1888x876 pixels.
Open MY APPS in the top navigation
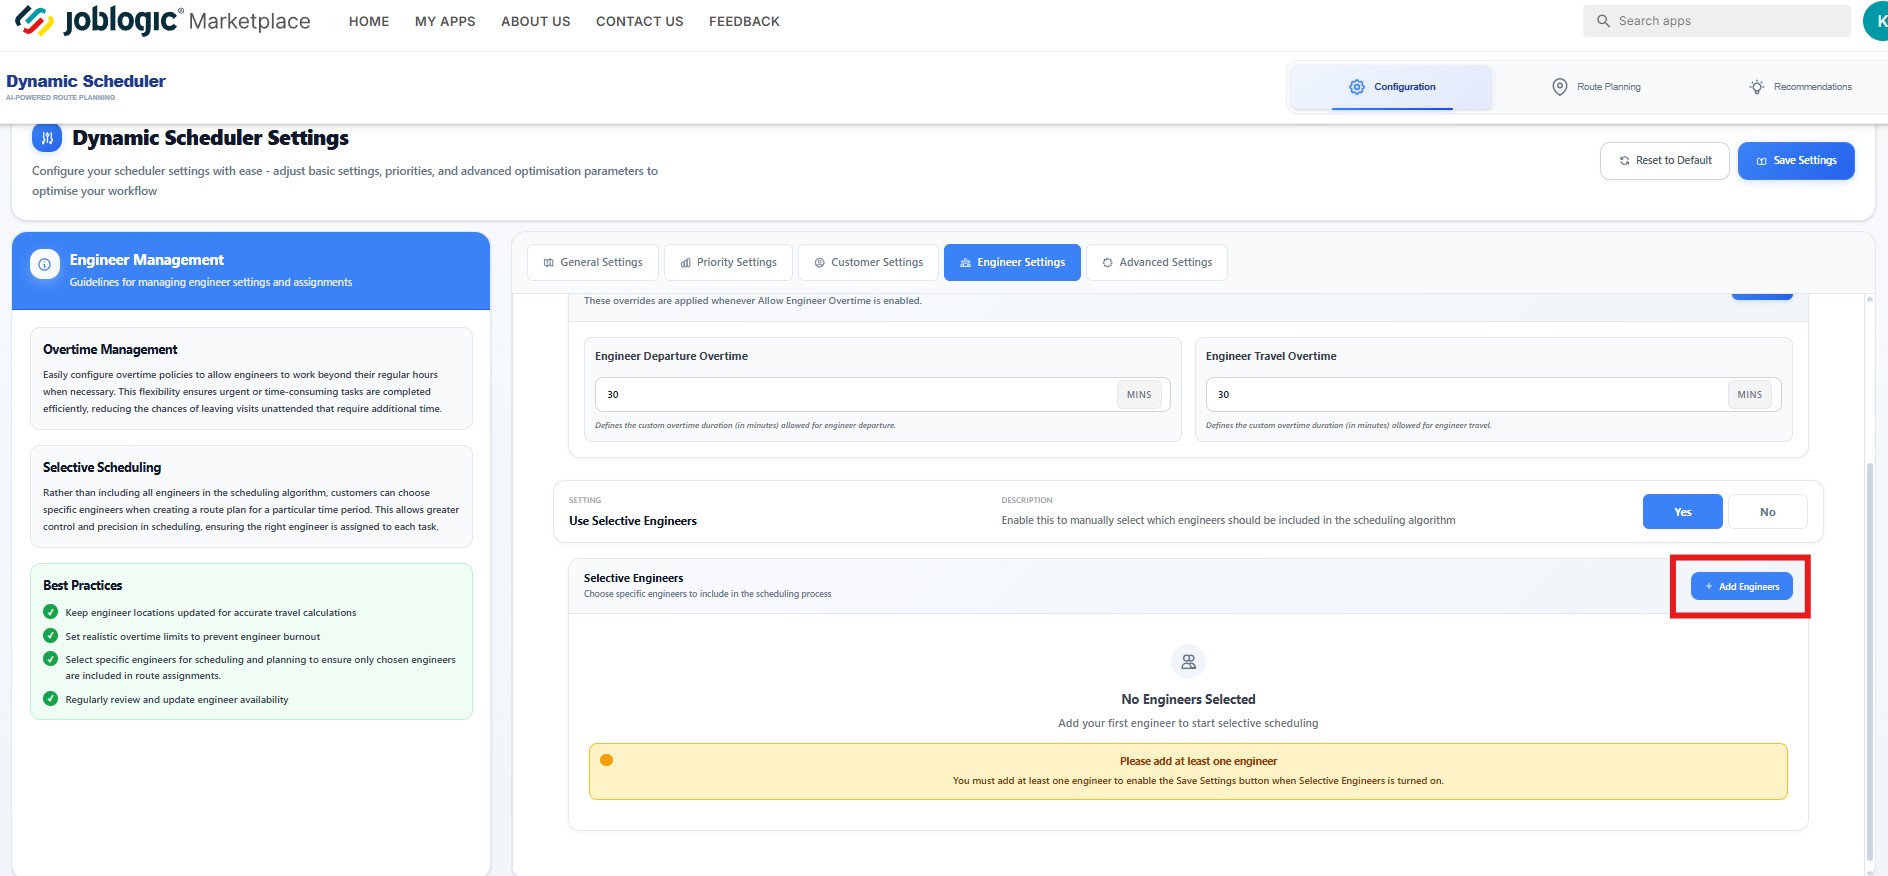(445, 21)
